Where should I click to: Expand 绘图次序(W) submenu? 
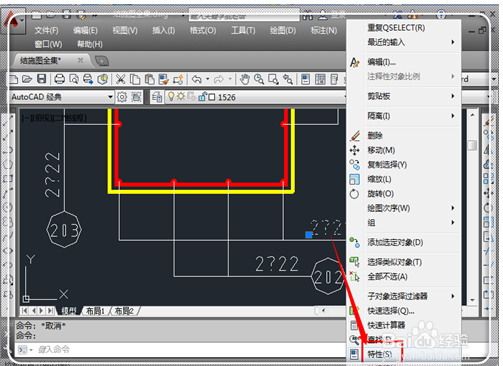point(412,208)
